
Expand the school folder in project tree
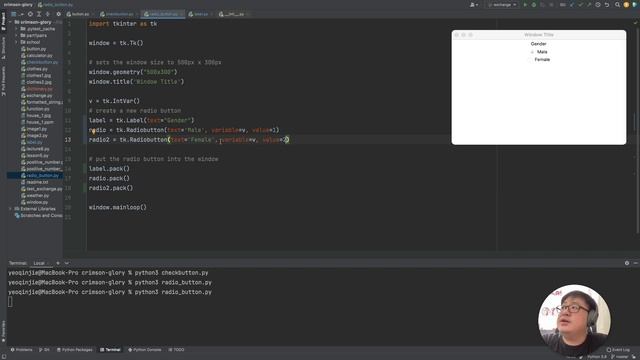pyautogui.click(x=17, y=42)
